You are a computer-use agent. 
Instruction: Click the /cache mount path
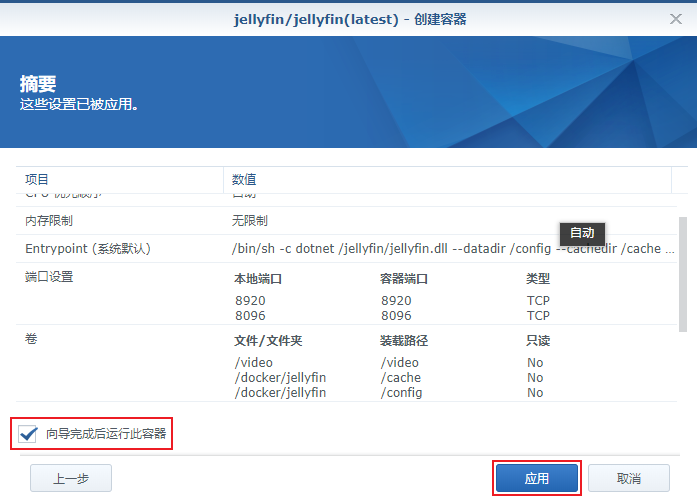tap(401, 378)
